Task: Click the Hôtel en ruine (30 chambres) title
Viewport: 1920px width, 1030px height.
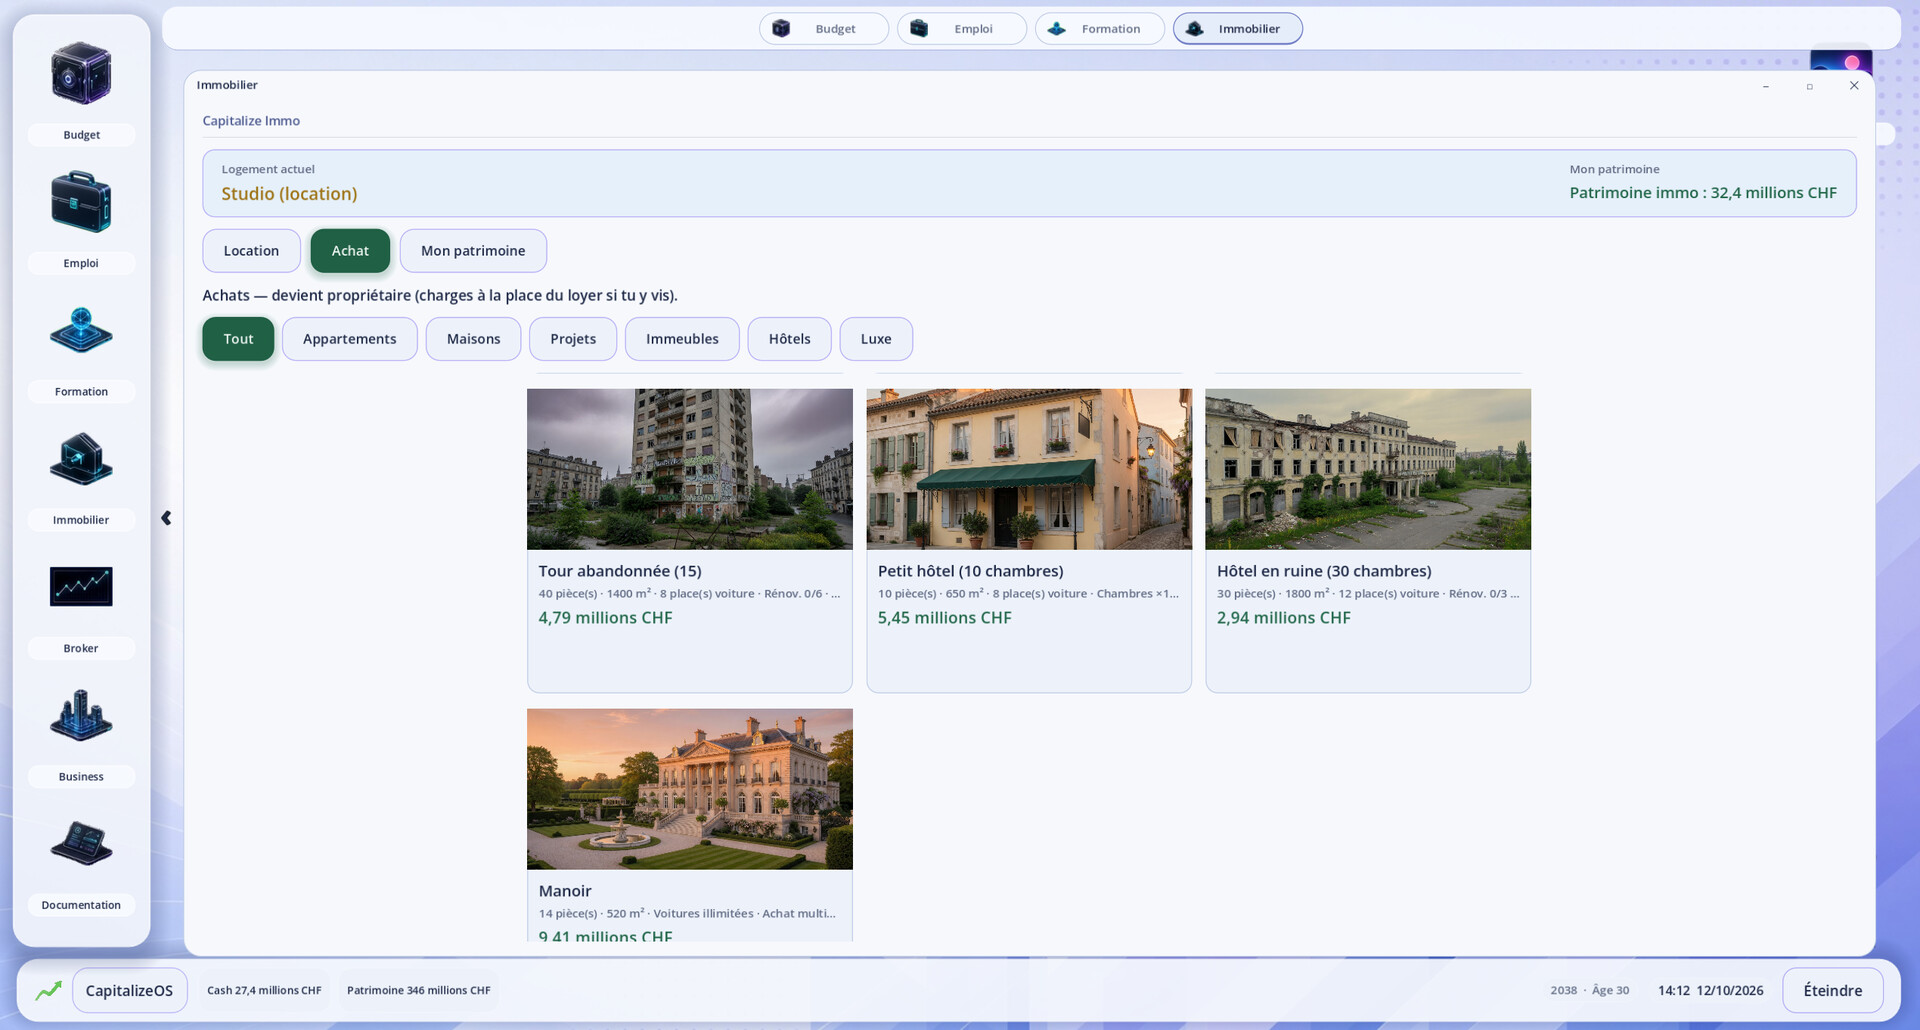Action: (x=1324, y=571)
